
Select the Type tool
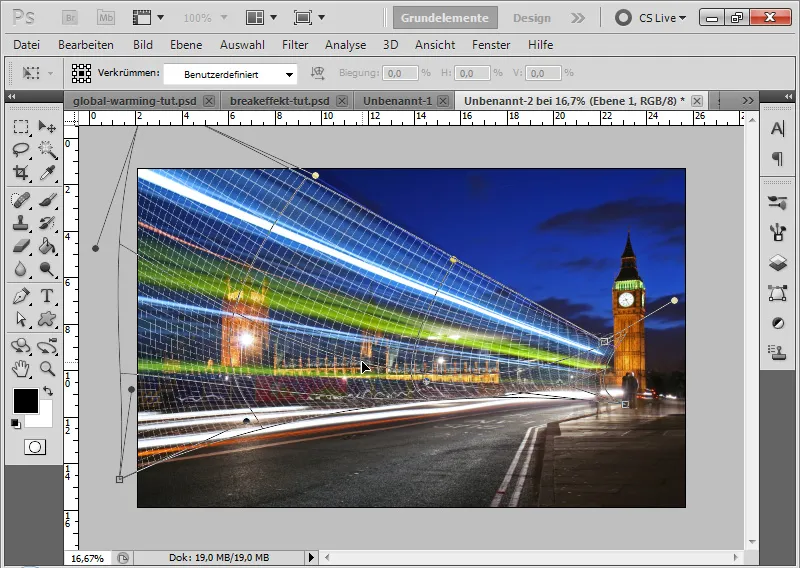click(47, 295)
